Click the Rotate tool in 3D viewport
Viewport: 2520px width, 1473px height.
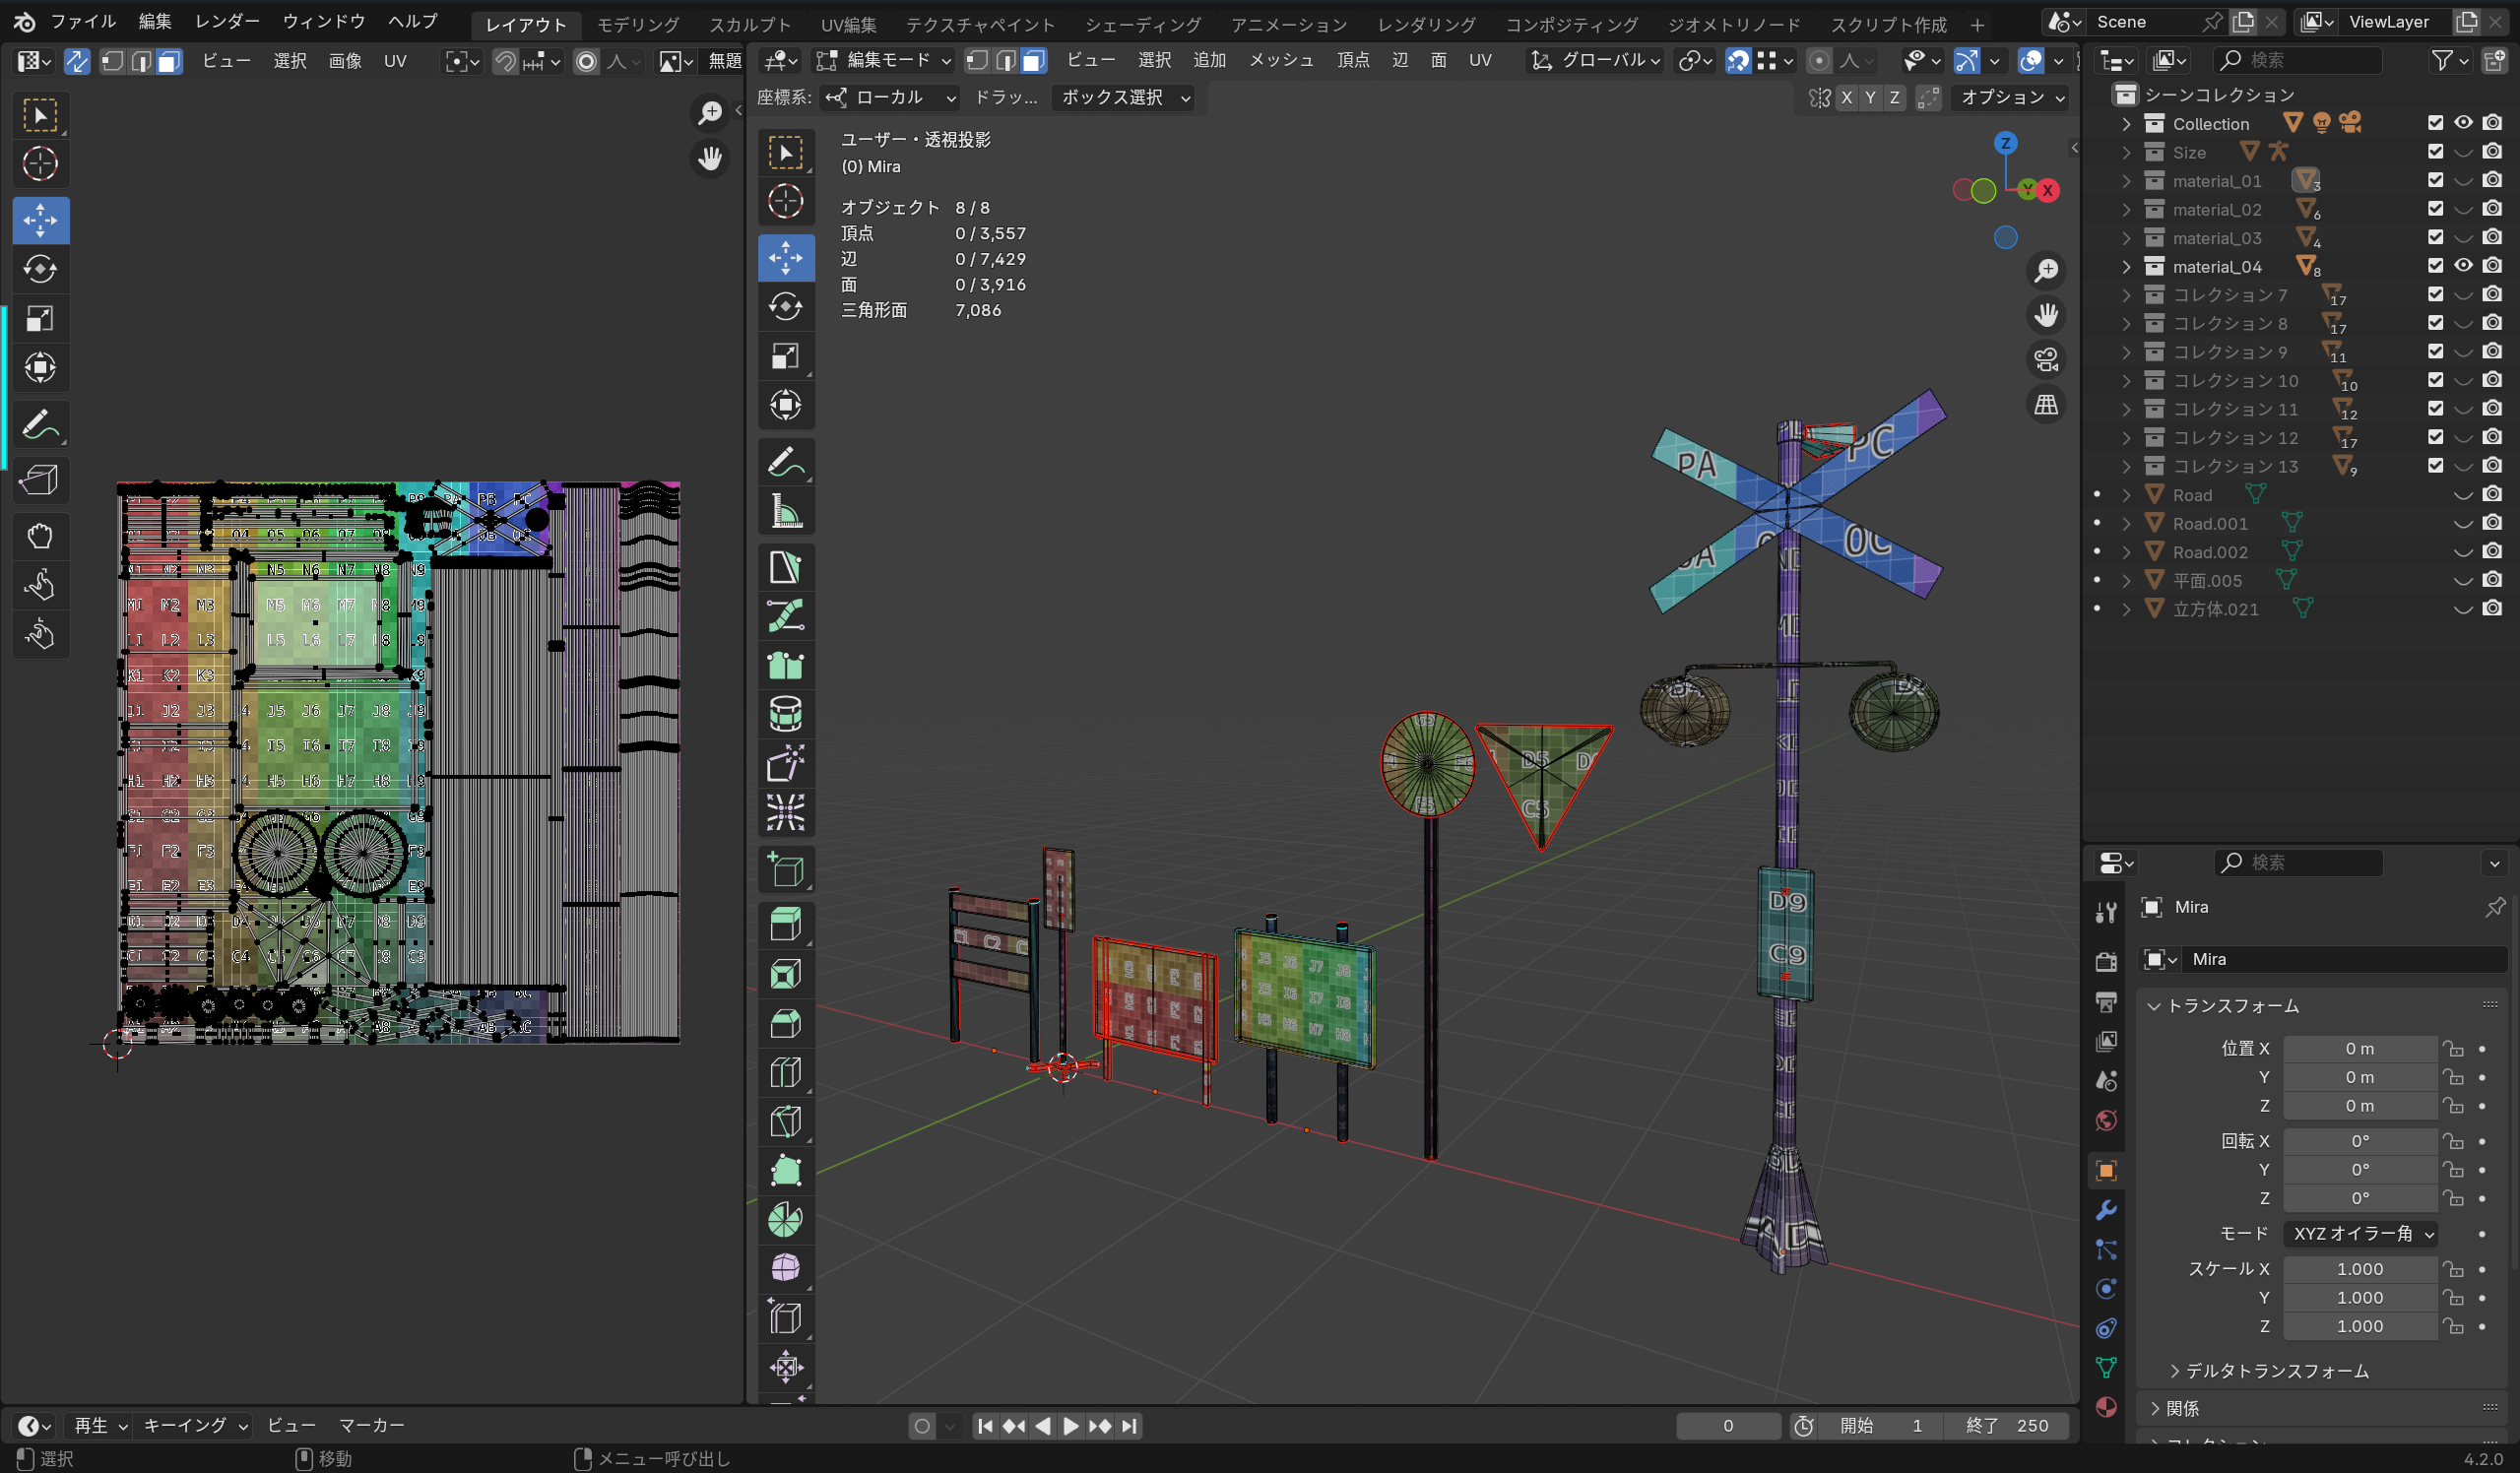(x=785, y=307)
